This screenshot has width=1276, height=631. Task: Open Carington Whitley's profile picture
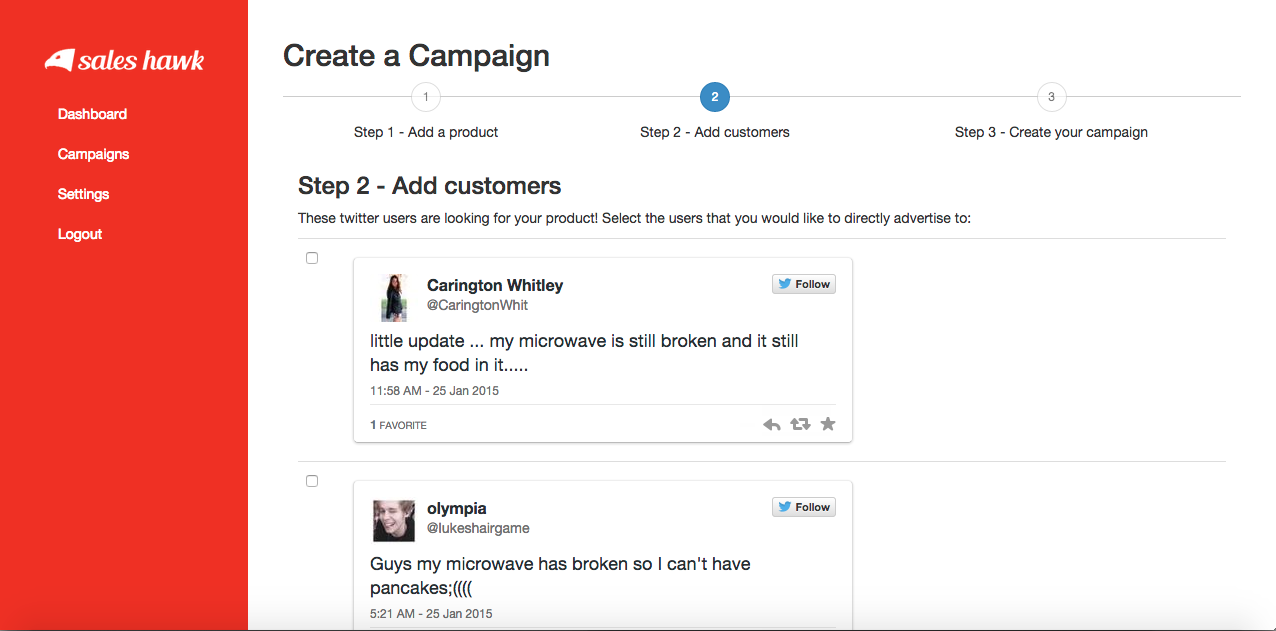click(x=393, y=297)
